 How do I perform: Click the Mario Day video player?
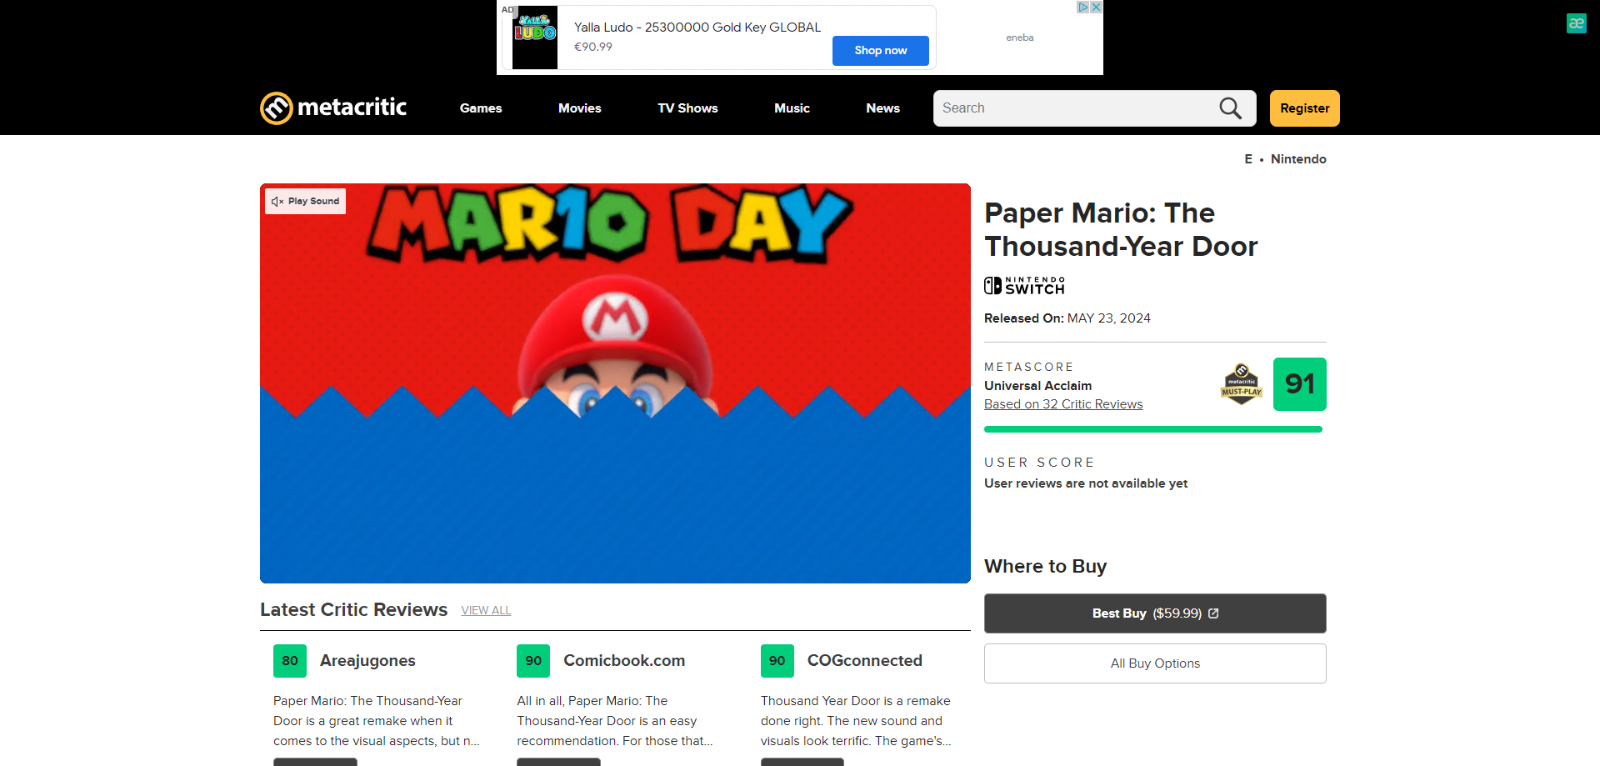click(615, 383)
